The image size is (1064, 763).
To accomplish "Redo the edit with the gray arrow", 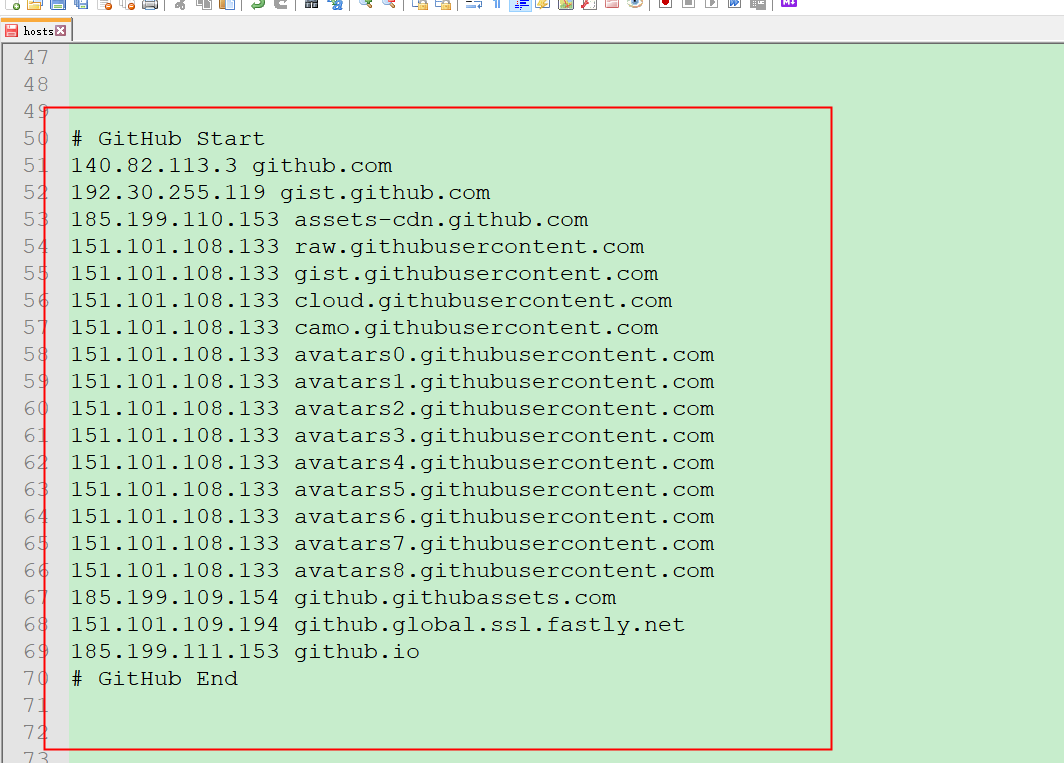I will click(281, 3).
